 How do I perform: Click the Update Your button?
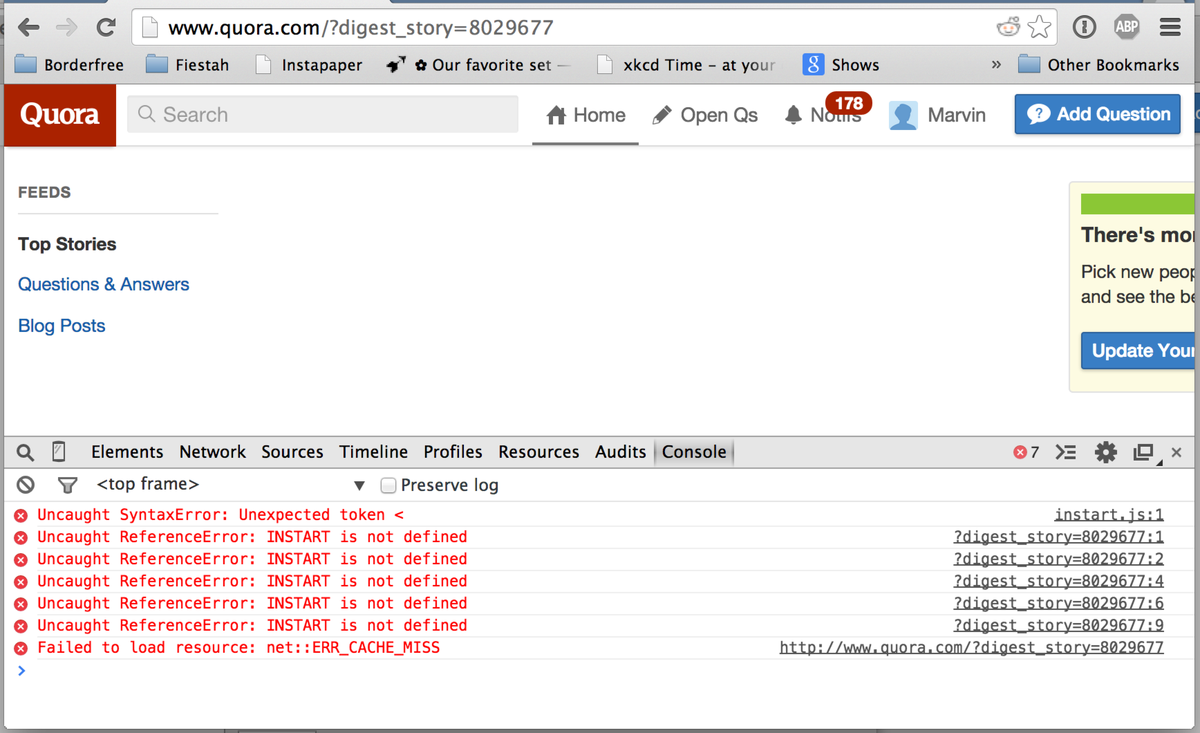[1140, 350]
